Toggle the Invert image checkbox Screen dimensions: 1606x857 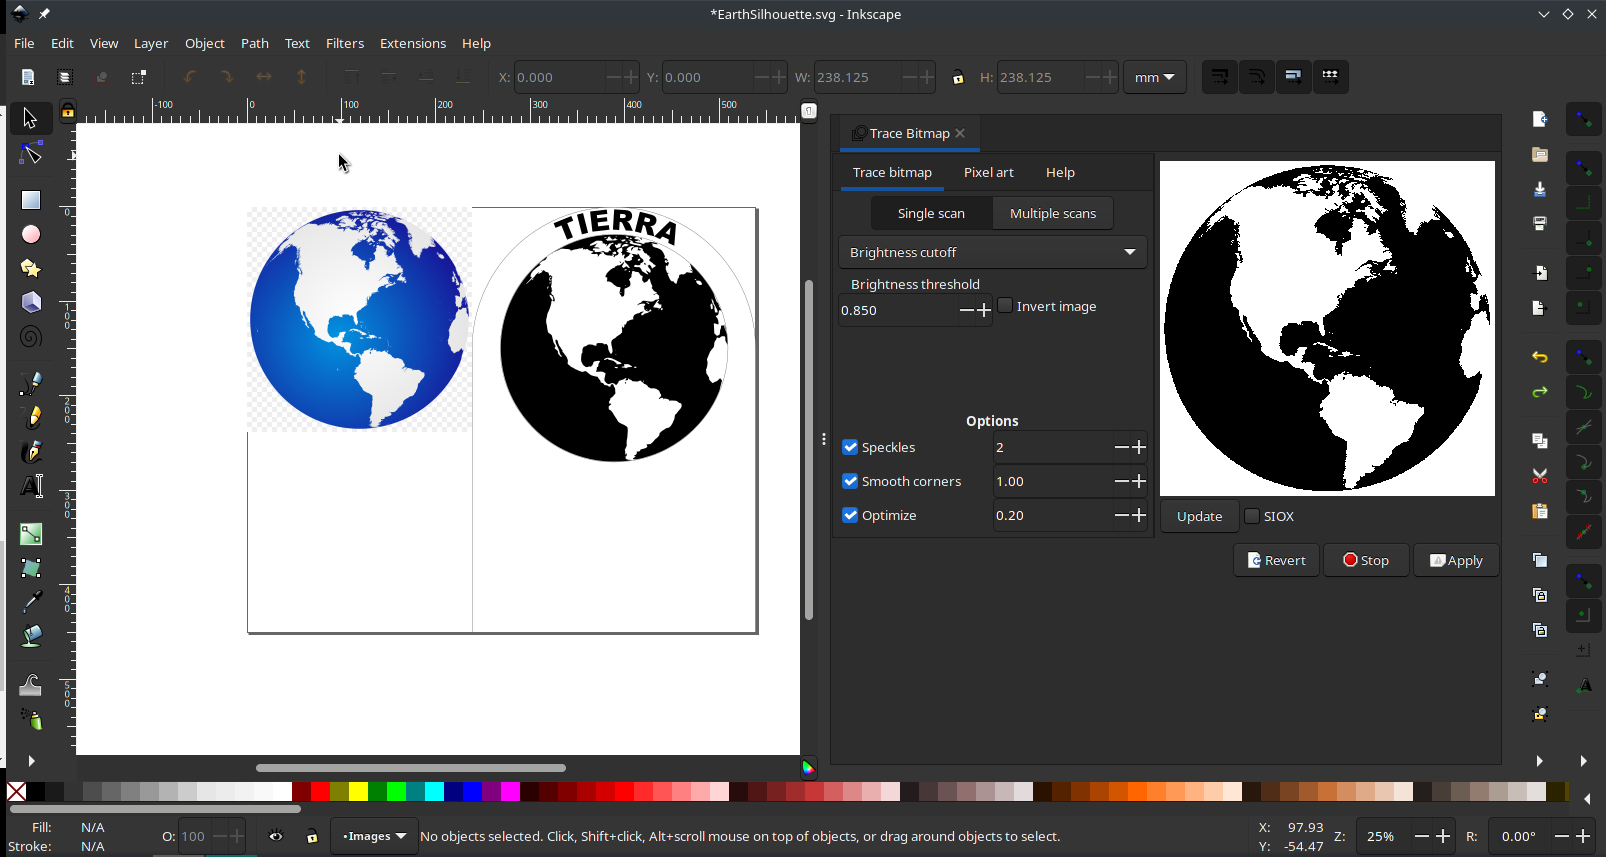click(x=1005, y=306)
